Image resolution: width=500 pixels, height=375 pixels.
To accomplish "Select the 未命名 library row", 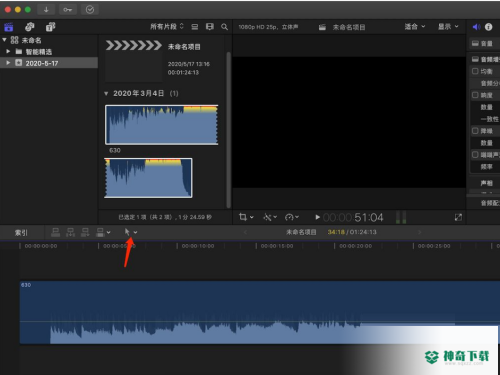I will pyautogui.click(x=49, y=40).
